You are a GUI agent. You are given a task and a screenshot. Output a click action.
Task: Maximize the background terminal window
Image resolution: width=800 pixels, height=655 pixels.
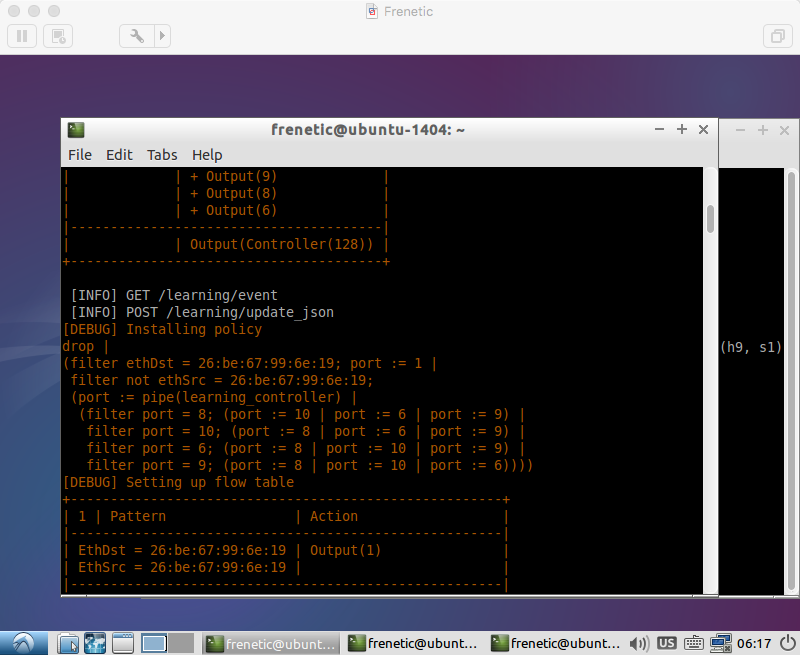tap(763, 131)
